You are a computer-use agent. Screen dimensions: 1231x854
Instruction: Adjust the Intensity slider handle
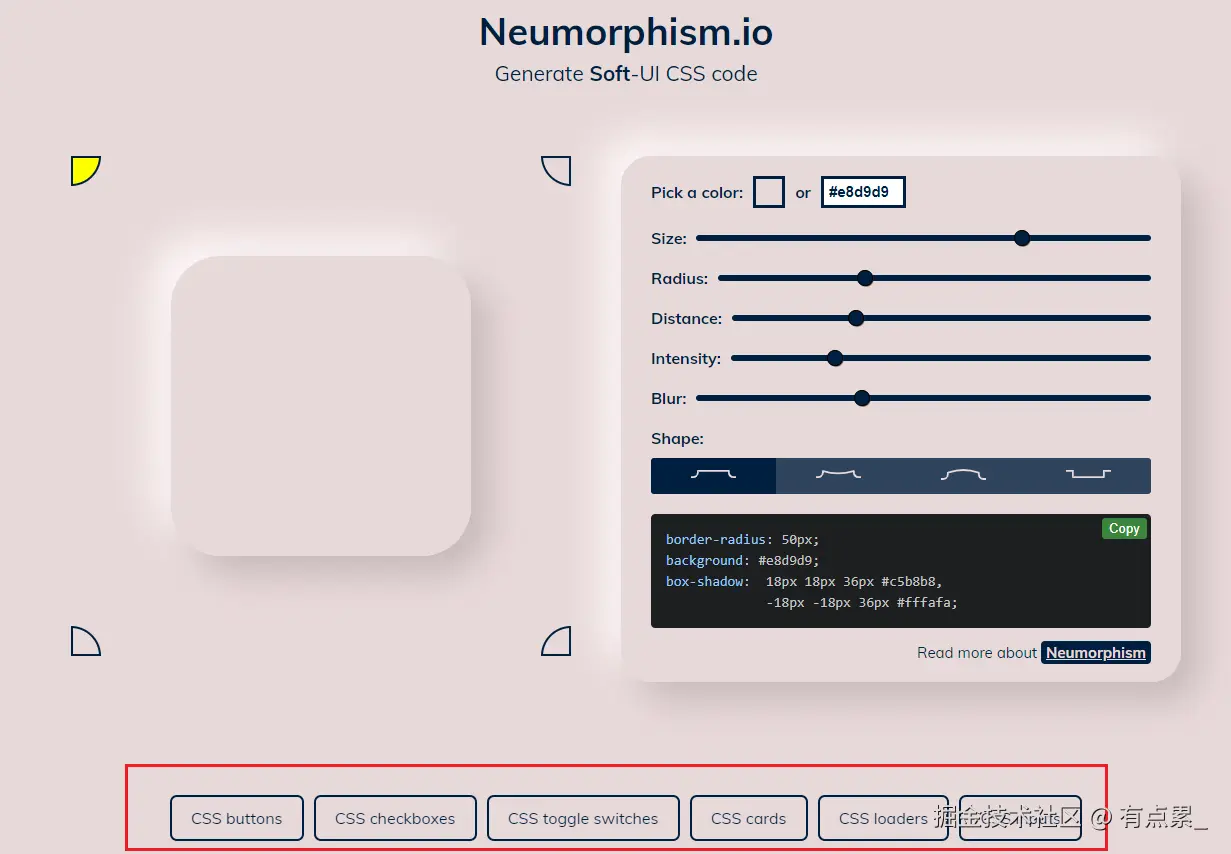pyautogui.click(x=835, y=358)
